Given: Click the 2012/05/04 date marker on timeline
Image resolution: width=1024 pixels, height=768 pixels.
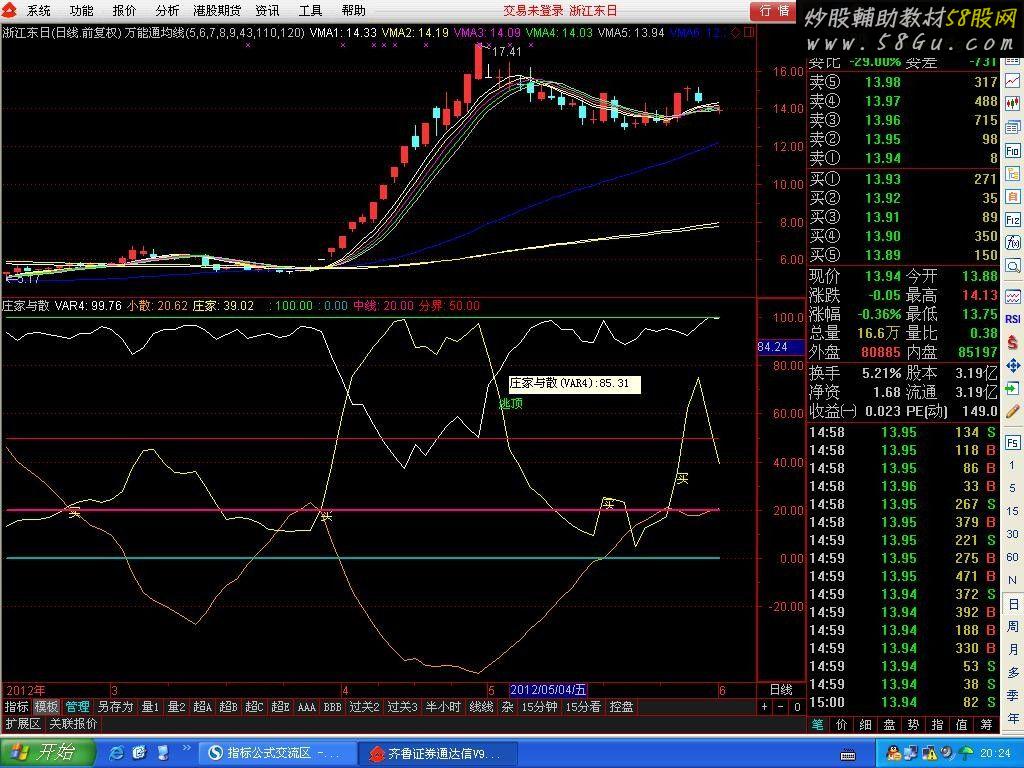Looking at the screenshot, I should coord(548,690).
